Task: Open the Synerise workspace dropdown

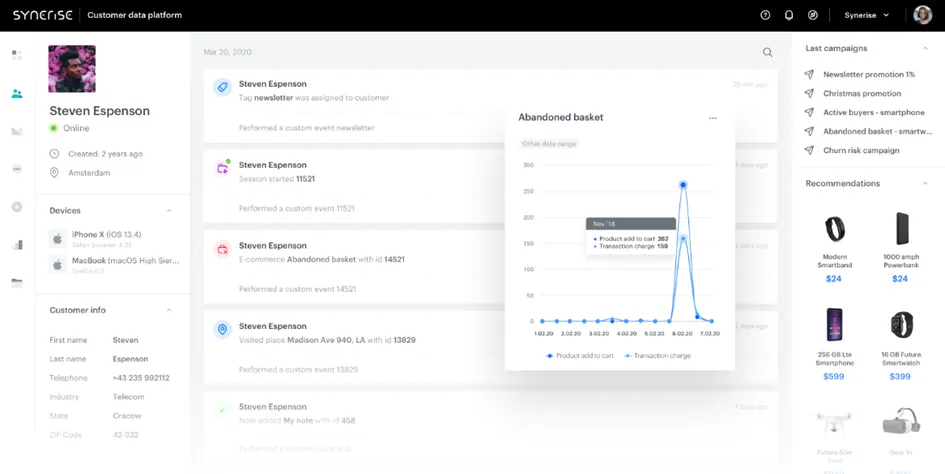Action: tap(867, 15)
